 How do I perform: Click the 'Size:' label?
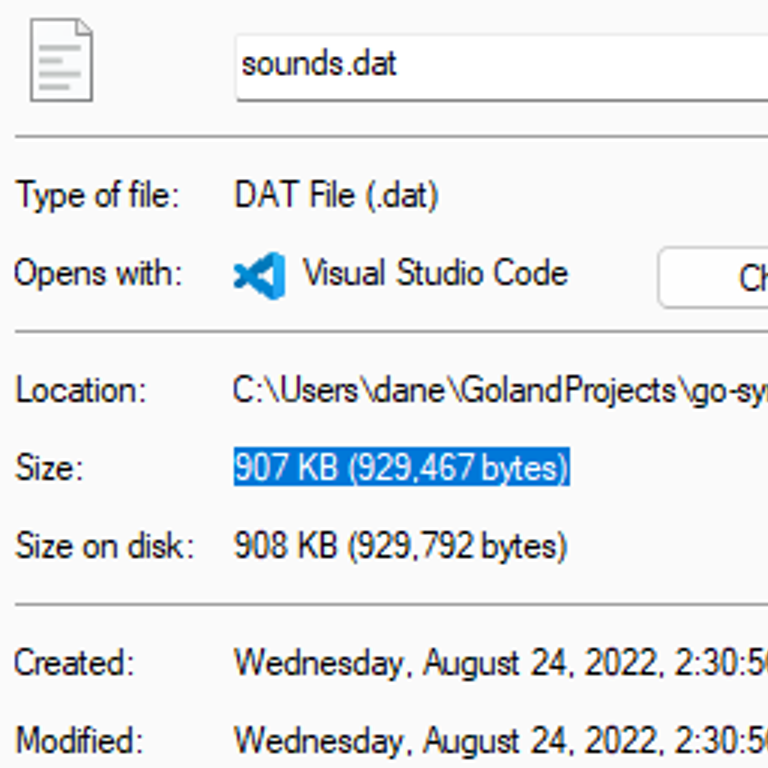pyautogui.click(x=49, y=467)
